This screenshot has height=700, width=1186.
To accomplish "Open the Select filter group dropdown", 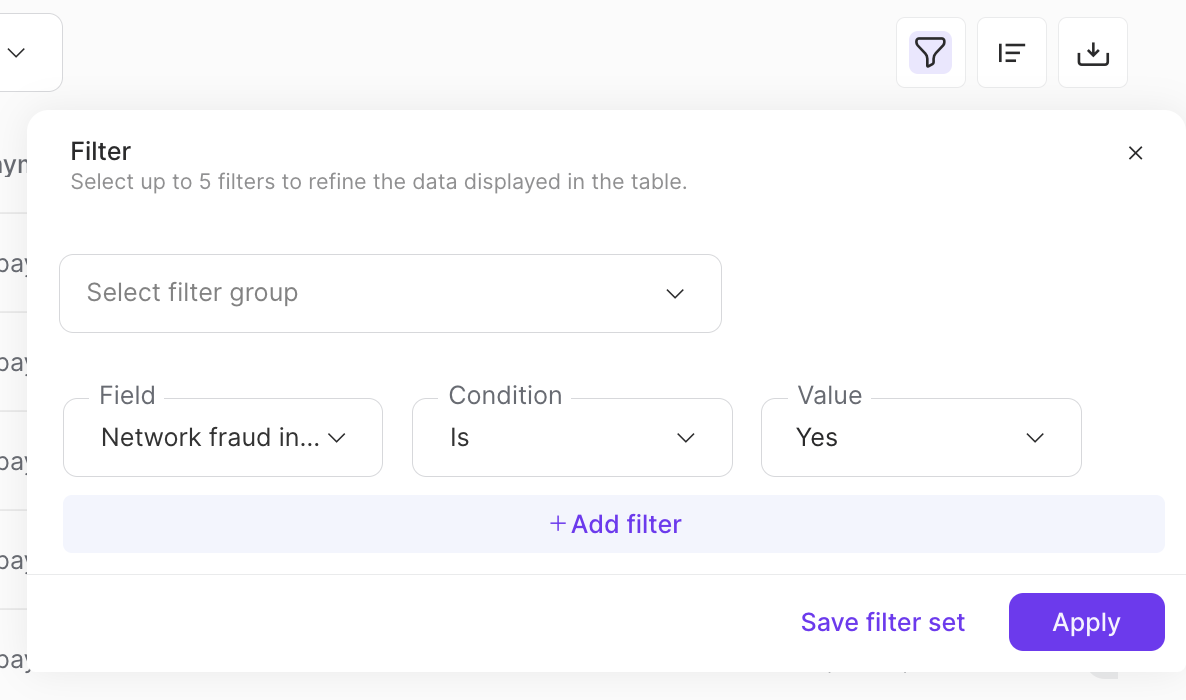I will 390,293.
